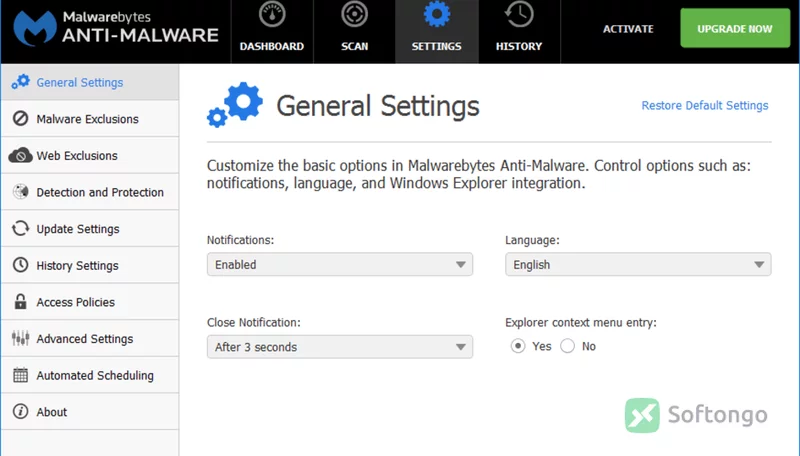Image resolution: width=800 pixels, height=456 pixels.
Task: Open the Notifications dropdown showing Enabled
Action: tap(340, 265)
